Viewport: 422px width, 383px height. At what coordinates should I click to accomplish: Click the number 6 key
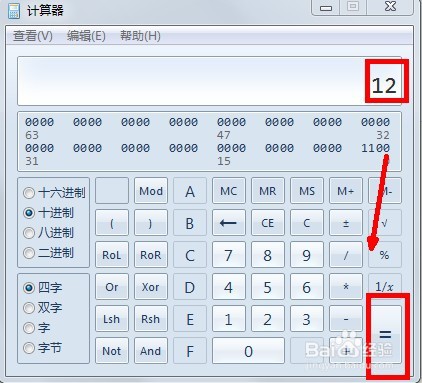click(x=307, y=287)
